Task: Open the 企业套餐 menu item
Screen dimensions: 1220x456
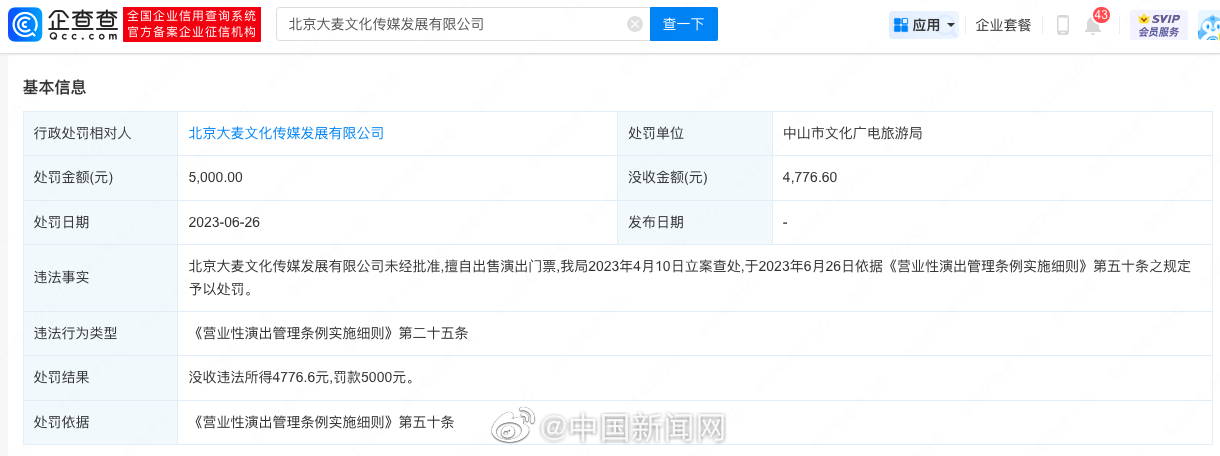Action: 1003,25
